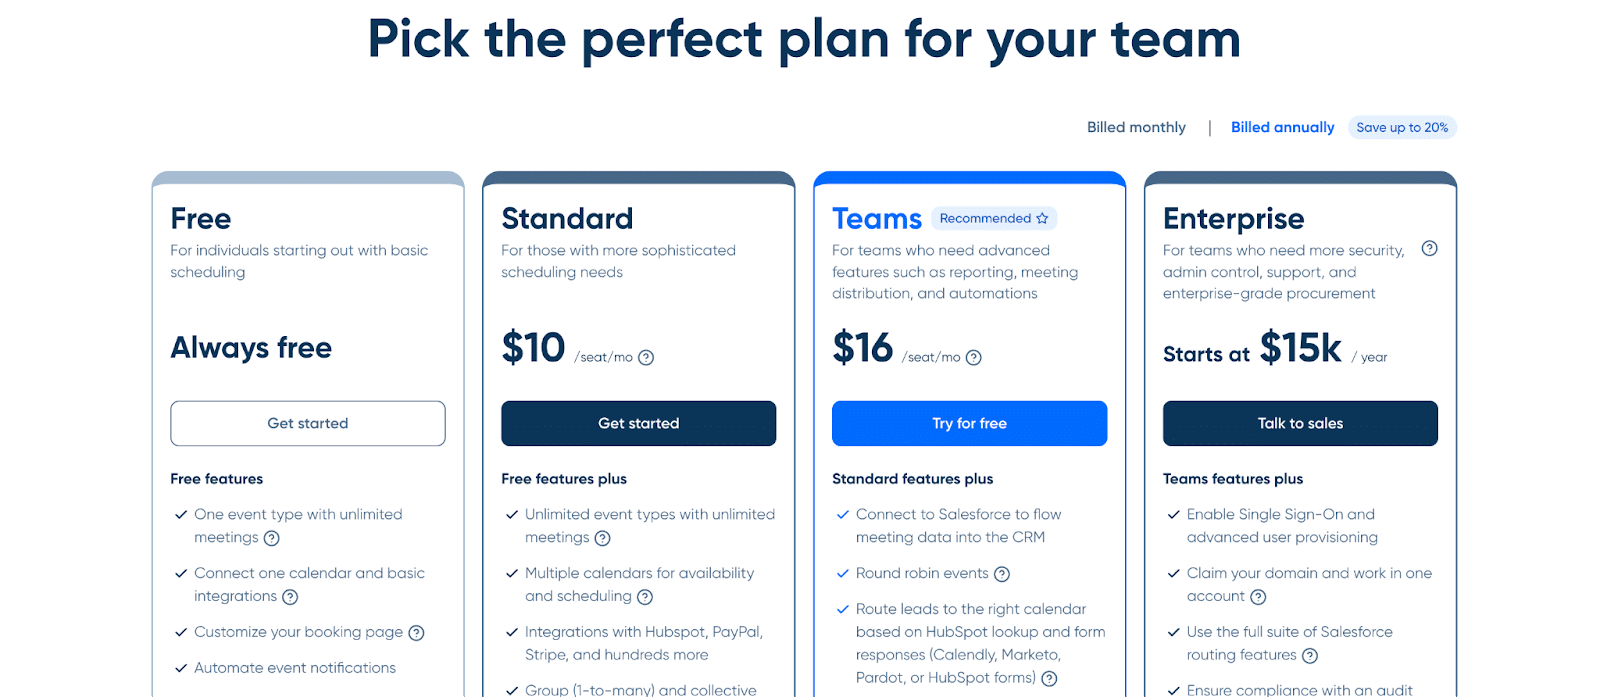1600x697 pixels.
Task: Click Get started on Free plan
Action: pyautogui.click(x=308, y=423)
